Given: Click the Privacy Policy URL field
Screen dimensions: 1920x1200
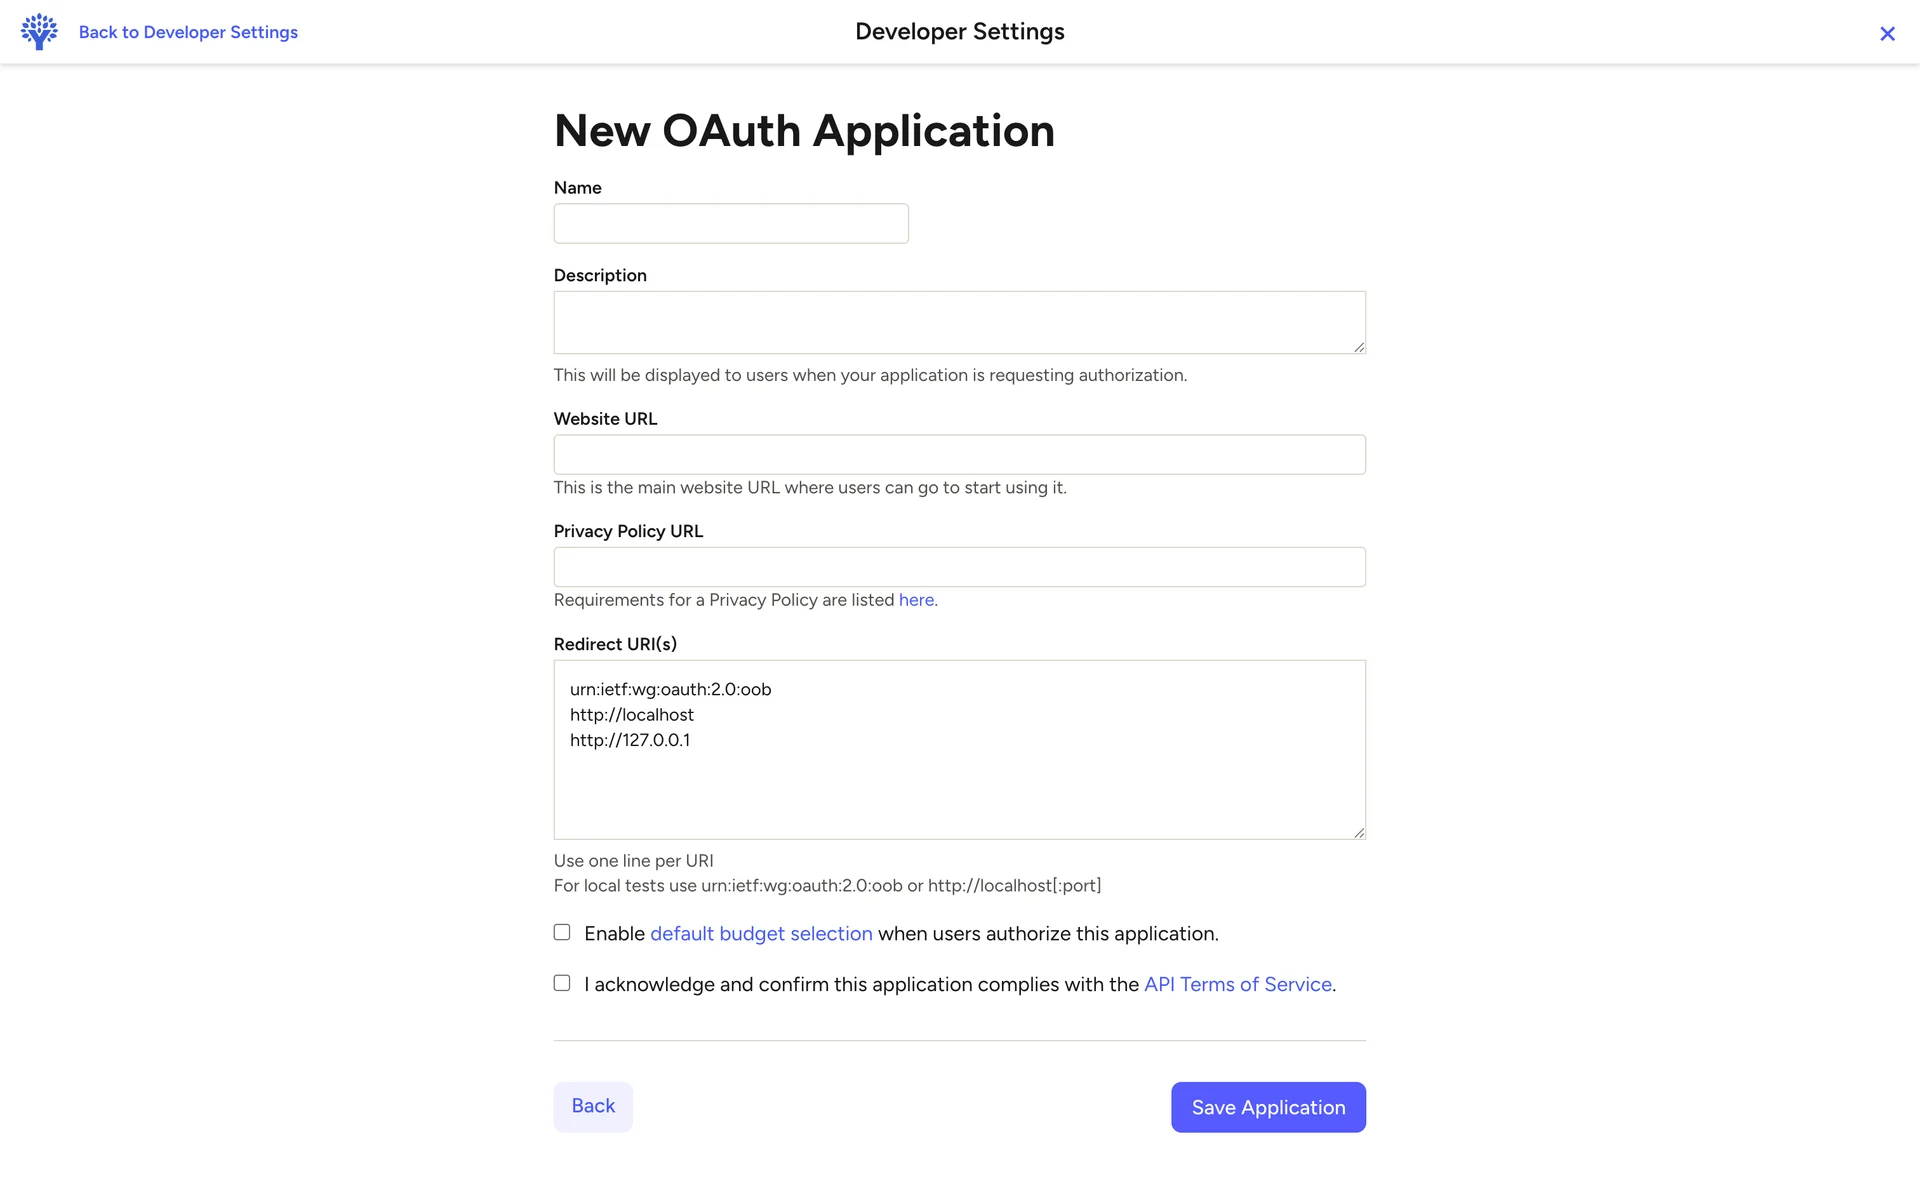Looking at the screenshot, I should click(x=959, y=567).
